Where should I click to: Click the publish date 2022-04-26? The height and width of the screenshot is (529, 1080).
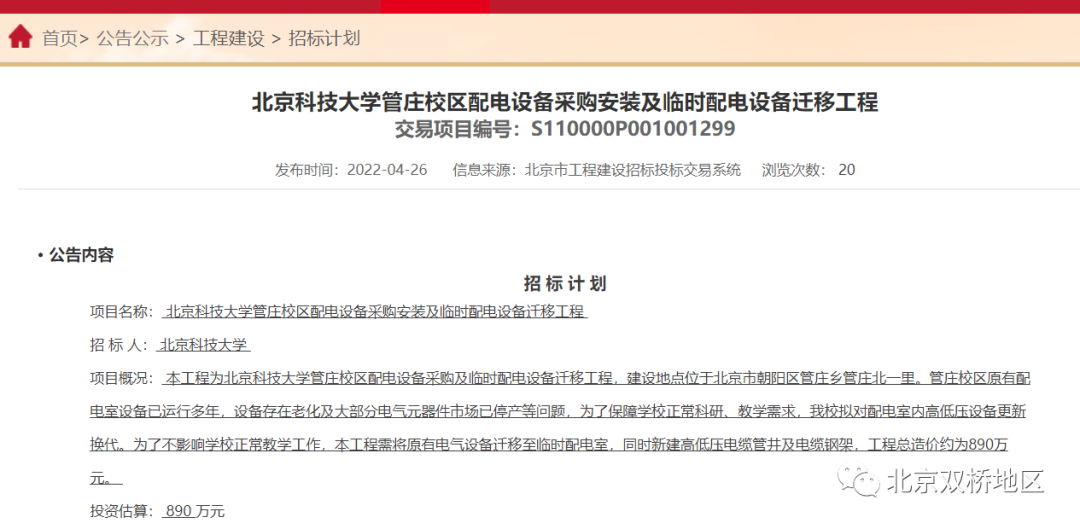coord(387,169)
